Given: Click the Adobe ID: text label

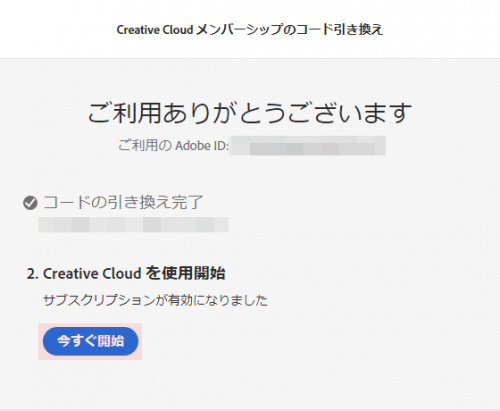Looking at the screenshot, I should click(x=202, y=146).
